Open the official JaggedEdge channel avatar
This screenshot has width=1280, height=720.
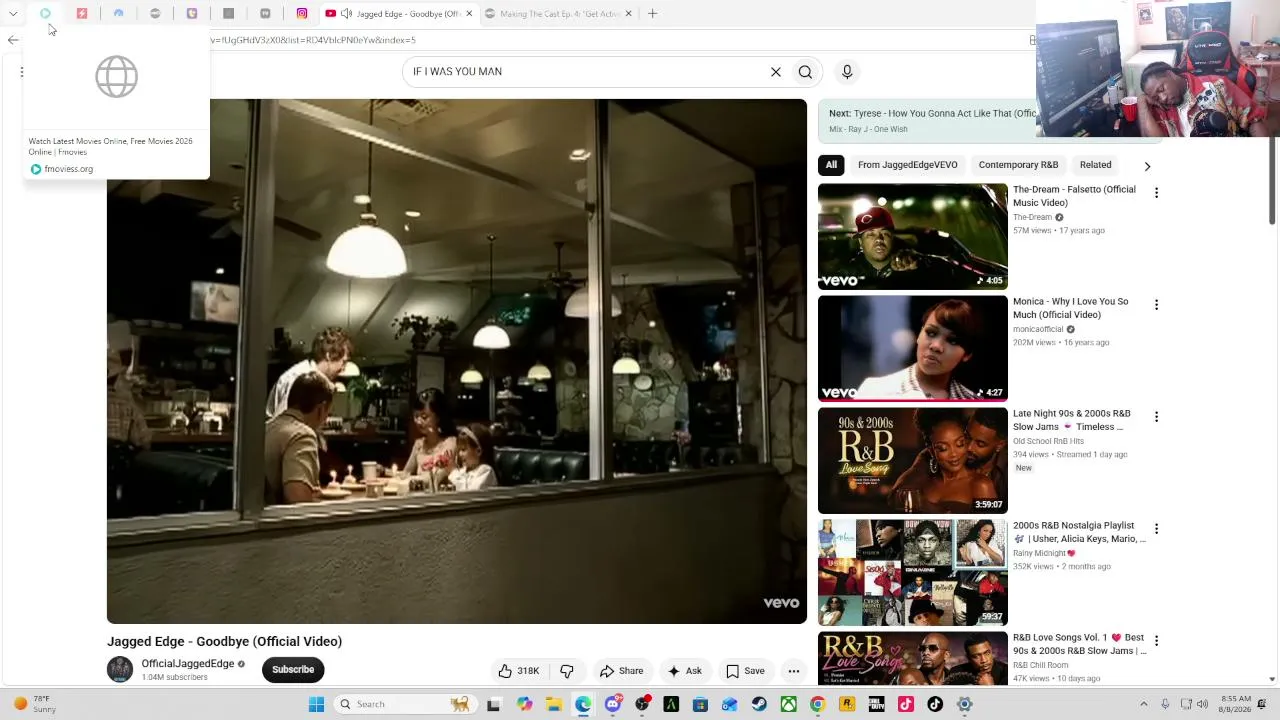120,670
